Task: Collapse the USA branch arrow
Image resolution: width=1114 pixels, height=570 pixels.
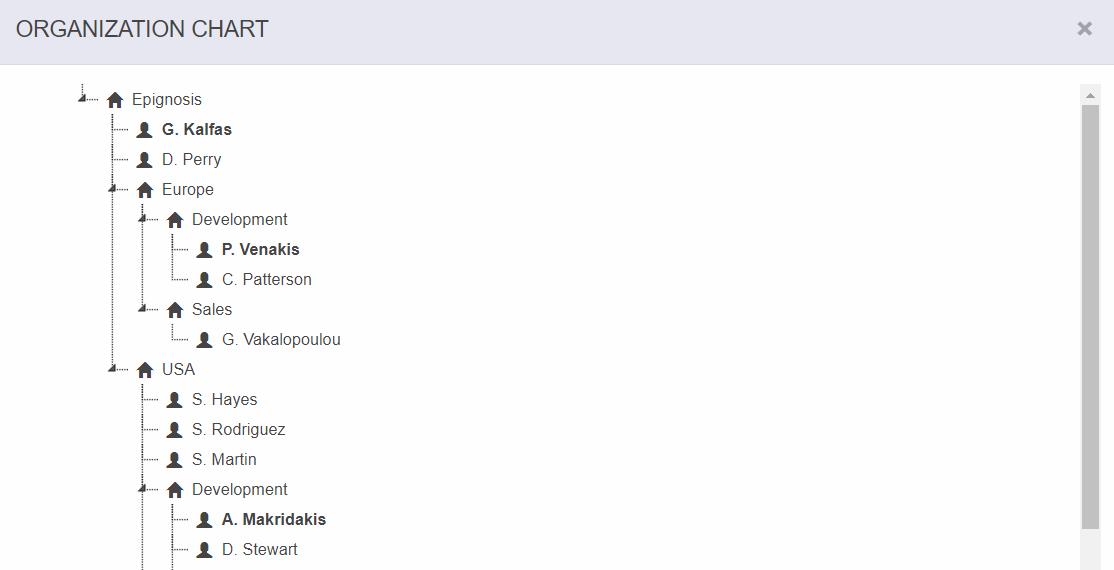Action: pos(112,368)
